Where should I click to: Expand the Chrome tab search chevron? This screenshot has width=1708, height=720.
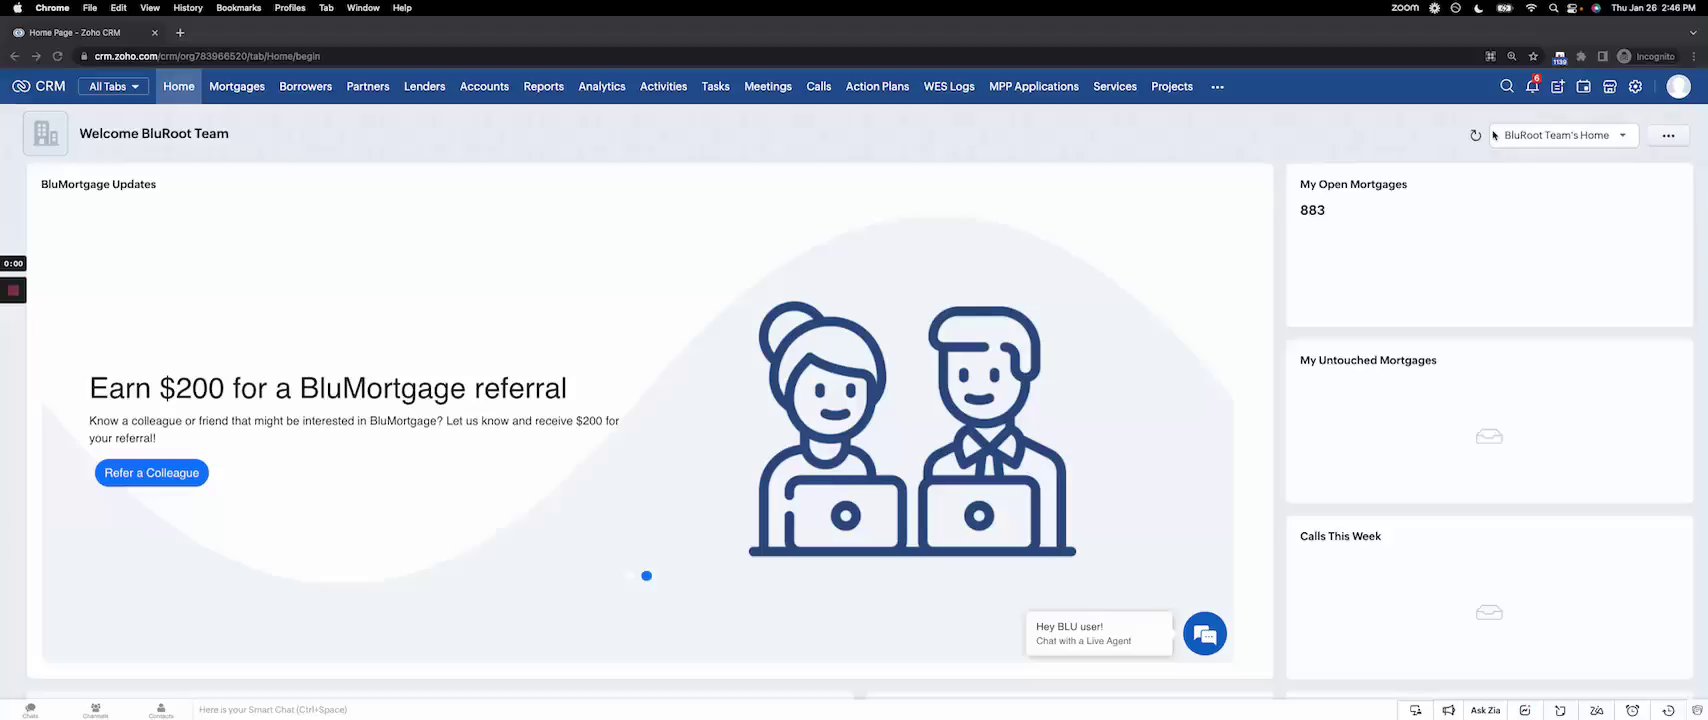(x=1692, y=32)
